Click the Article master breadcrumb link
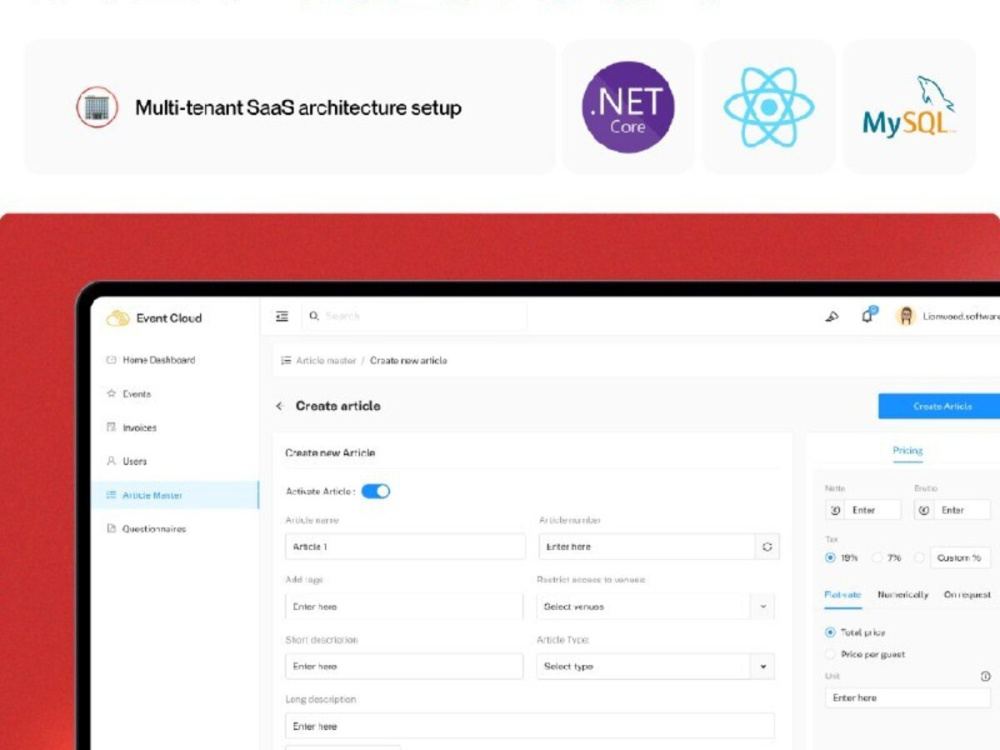The image size is (1000, 750). tap(326, 360)
